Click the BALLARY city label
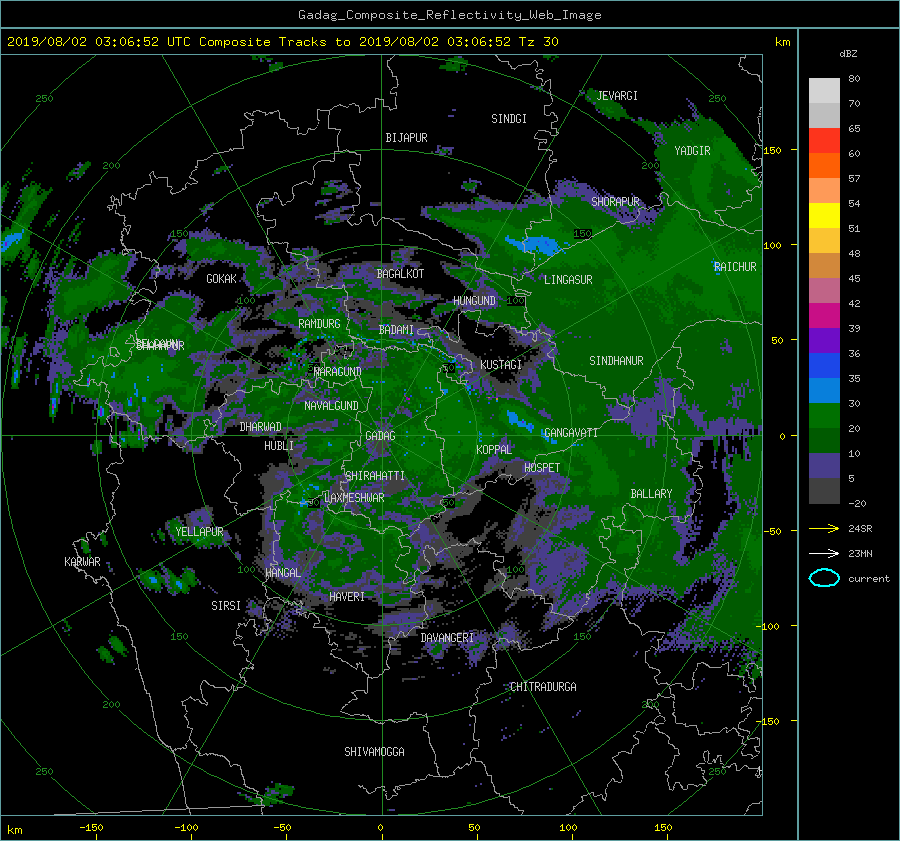The image size is (900, 841). click(651, 494)
